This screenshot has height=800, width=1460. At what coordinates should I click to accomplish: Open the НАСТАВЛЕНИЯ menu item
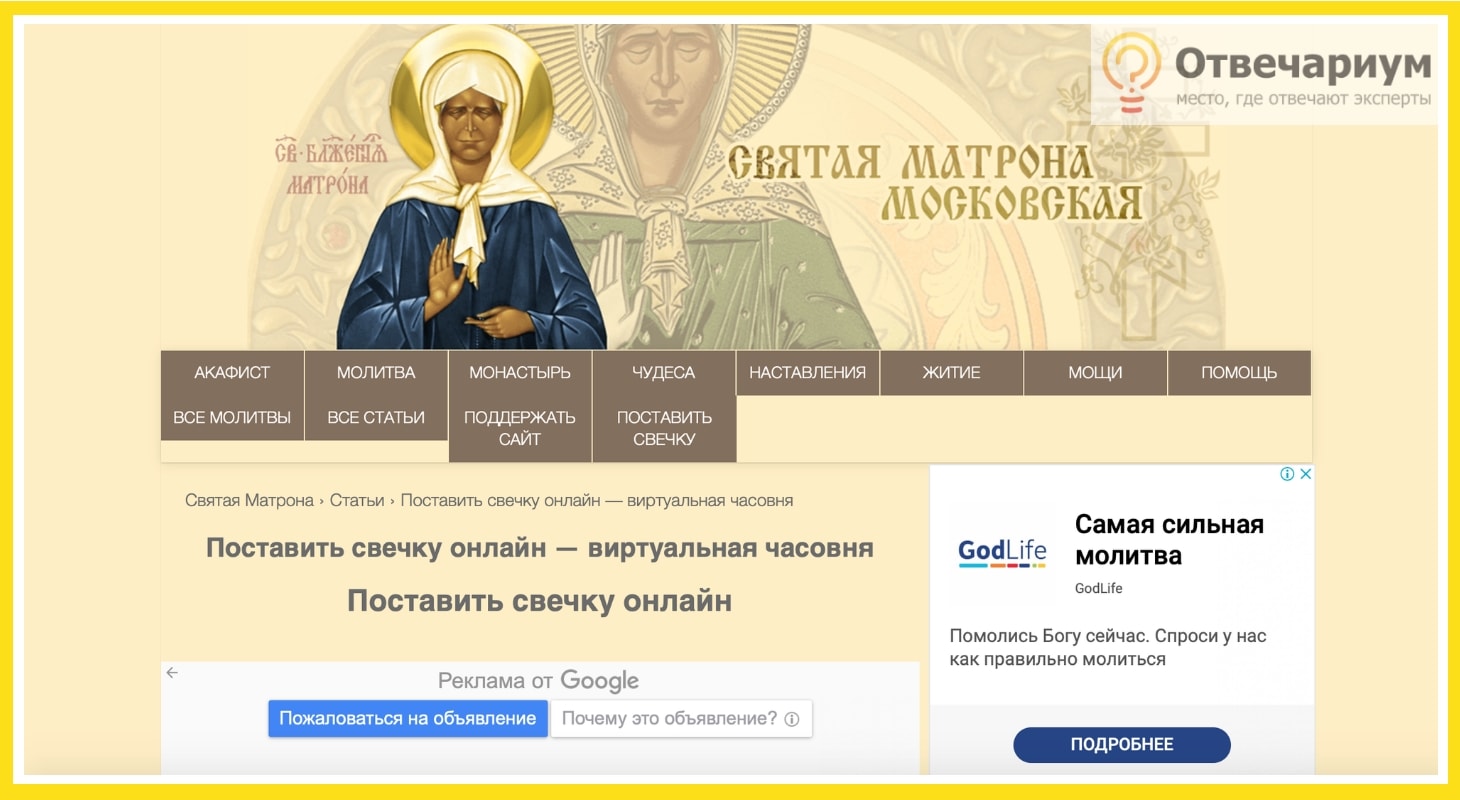[808, 373]
